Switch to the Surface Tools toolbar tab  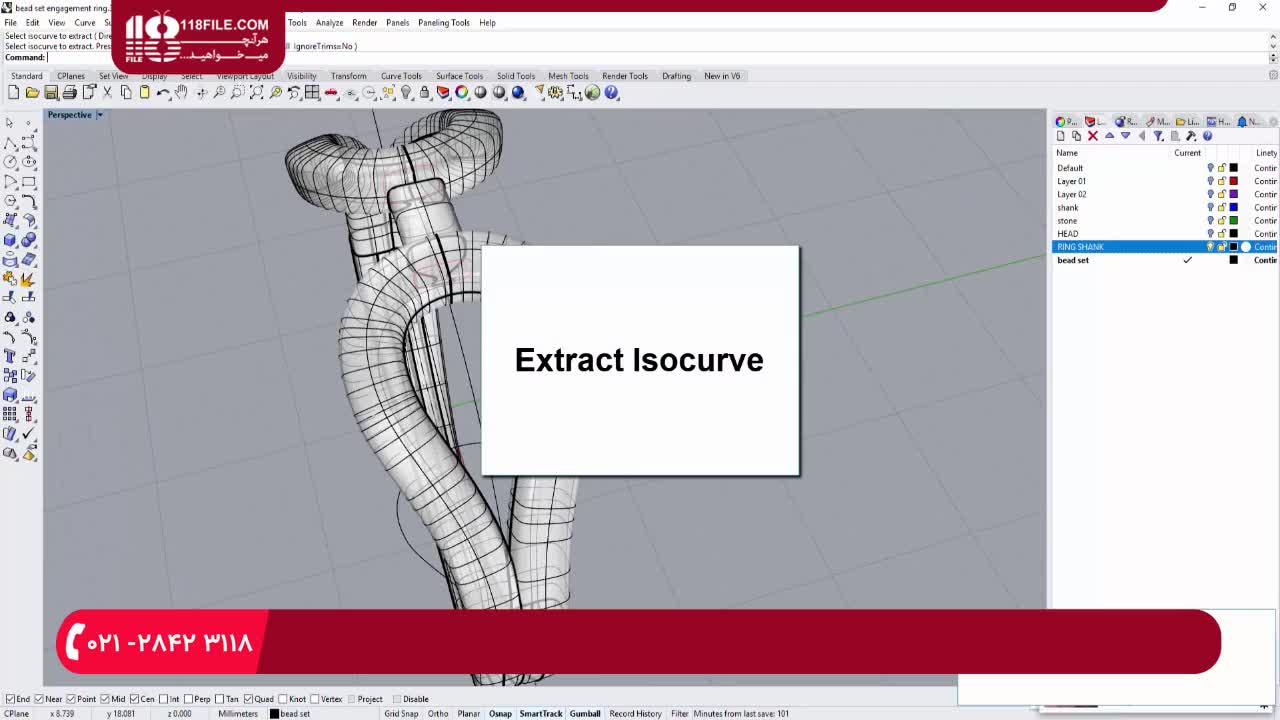tap(459, 76)
